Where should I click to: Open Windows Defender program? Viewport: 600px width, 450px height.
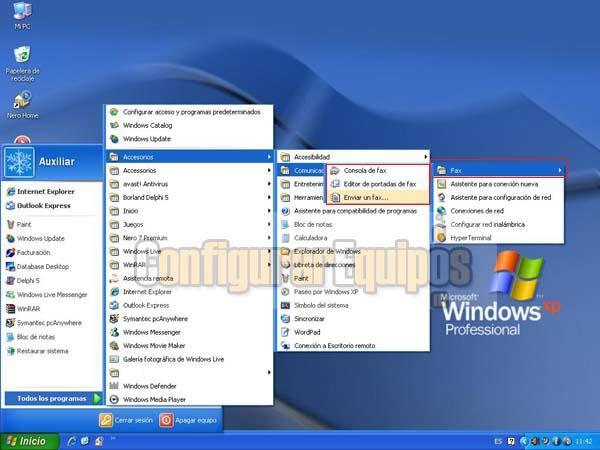pos(189,386)
